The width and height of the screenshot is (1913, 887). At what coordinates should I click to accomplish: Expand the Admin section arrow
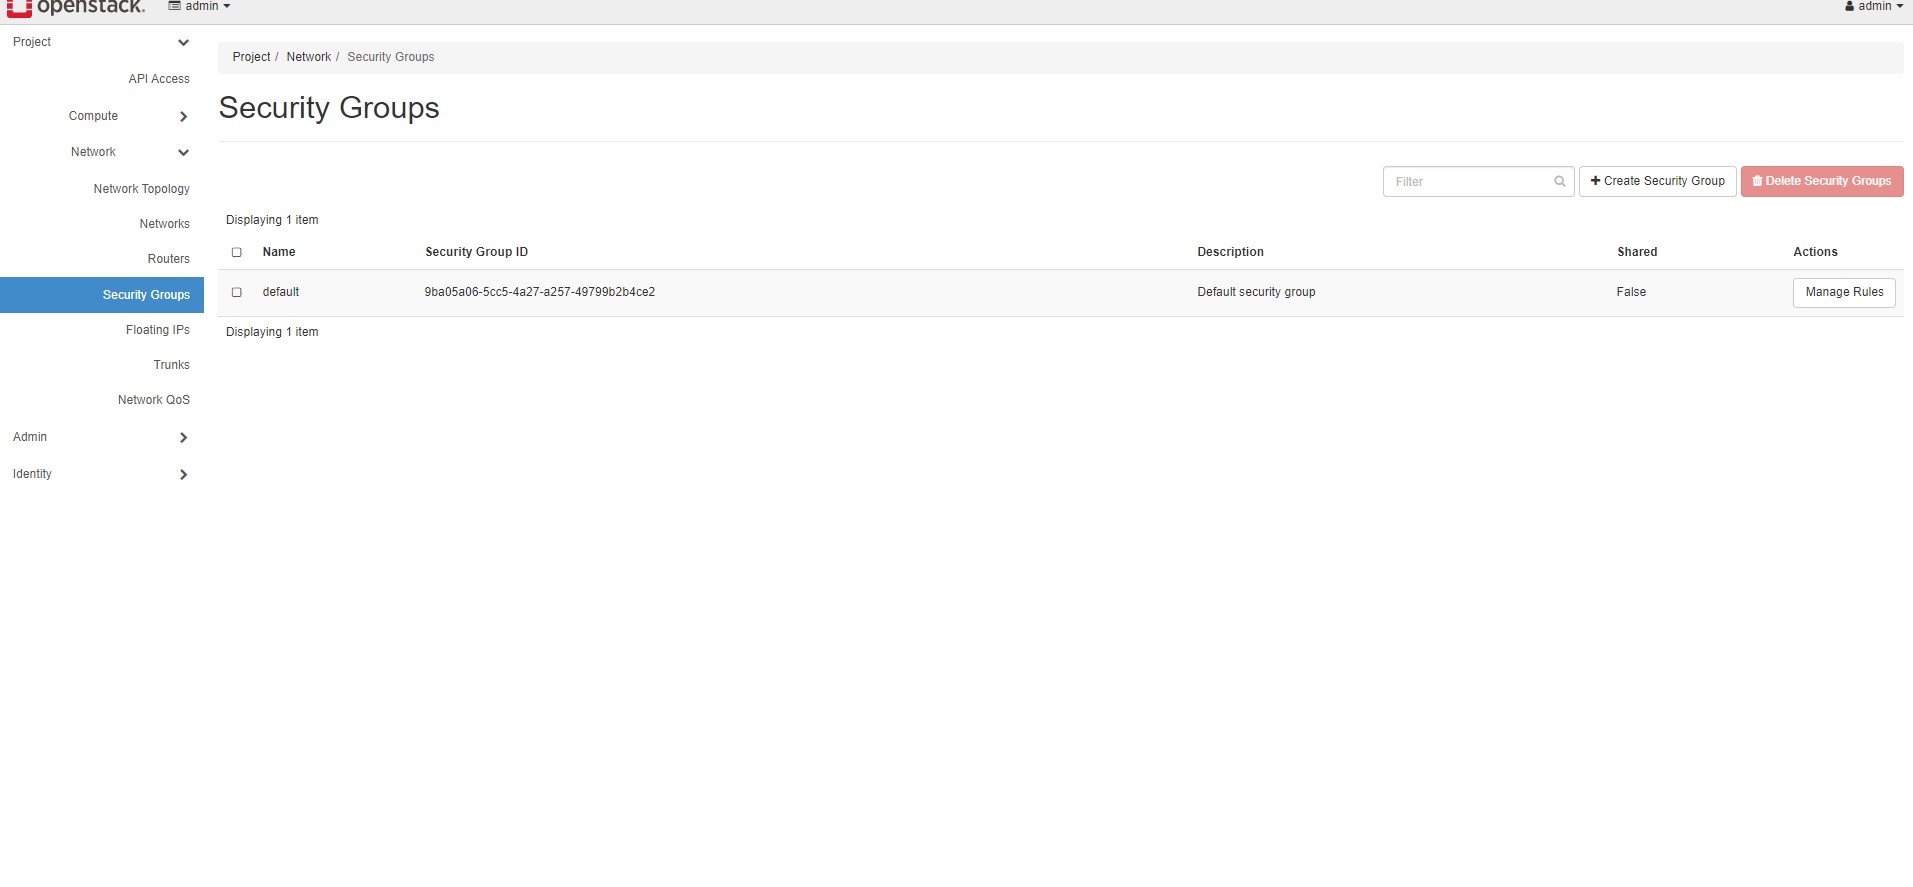coord(183,437)
